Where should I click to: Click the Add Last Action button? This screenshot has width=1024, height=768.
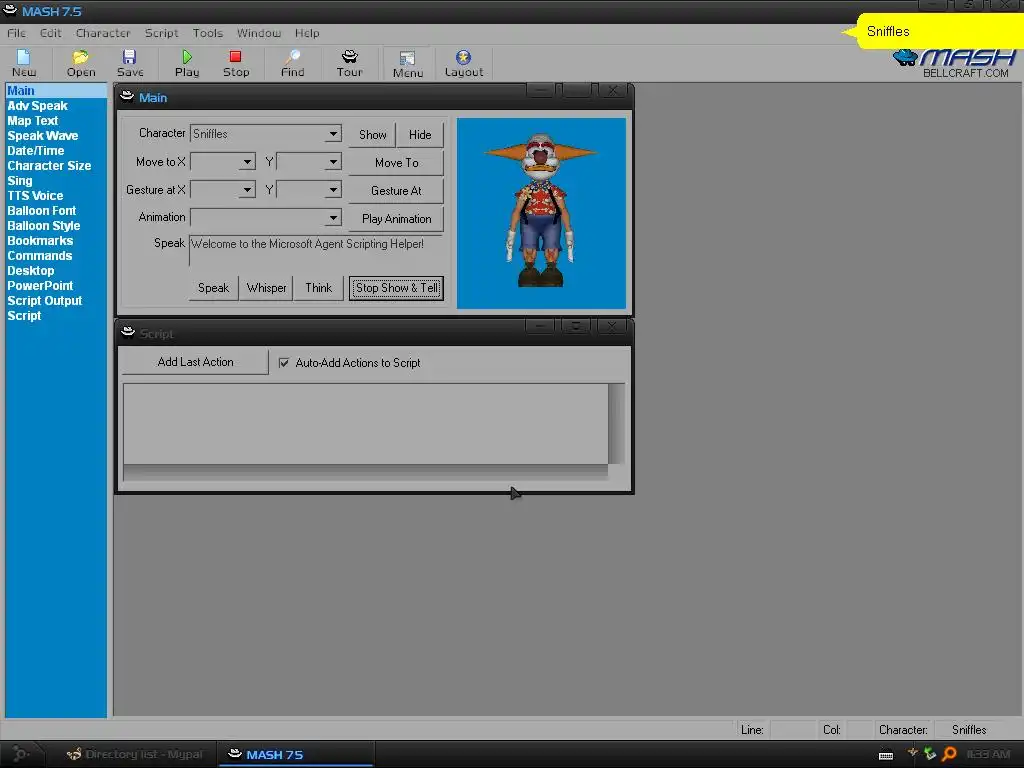pyautogui.click(x=195, y=362)
